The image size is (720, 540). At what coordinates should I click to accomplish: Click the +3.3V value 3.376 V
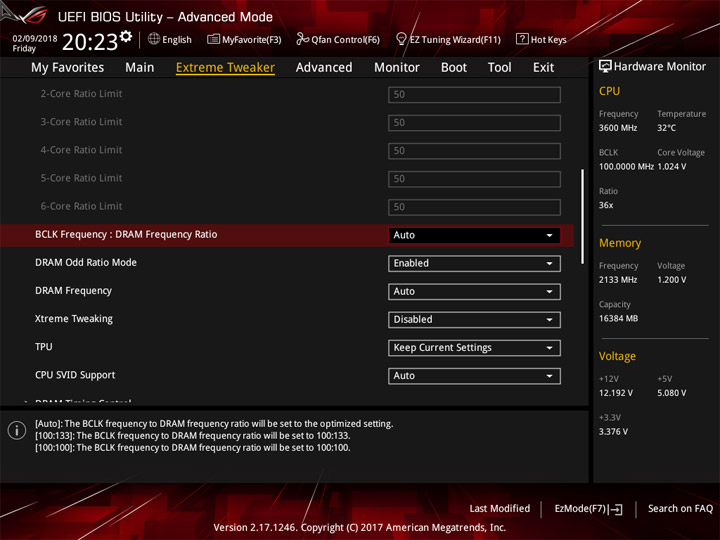point(613,432)
